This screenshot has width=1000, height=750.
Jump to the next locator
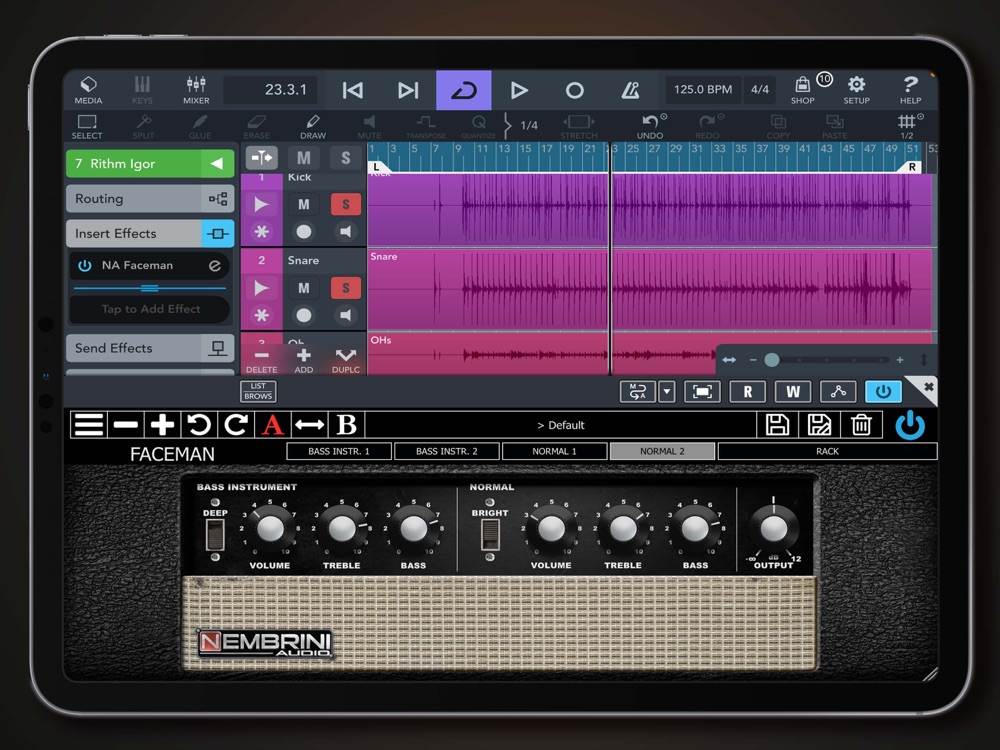[x=408, y=90]
